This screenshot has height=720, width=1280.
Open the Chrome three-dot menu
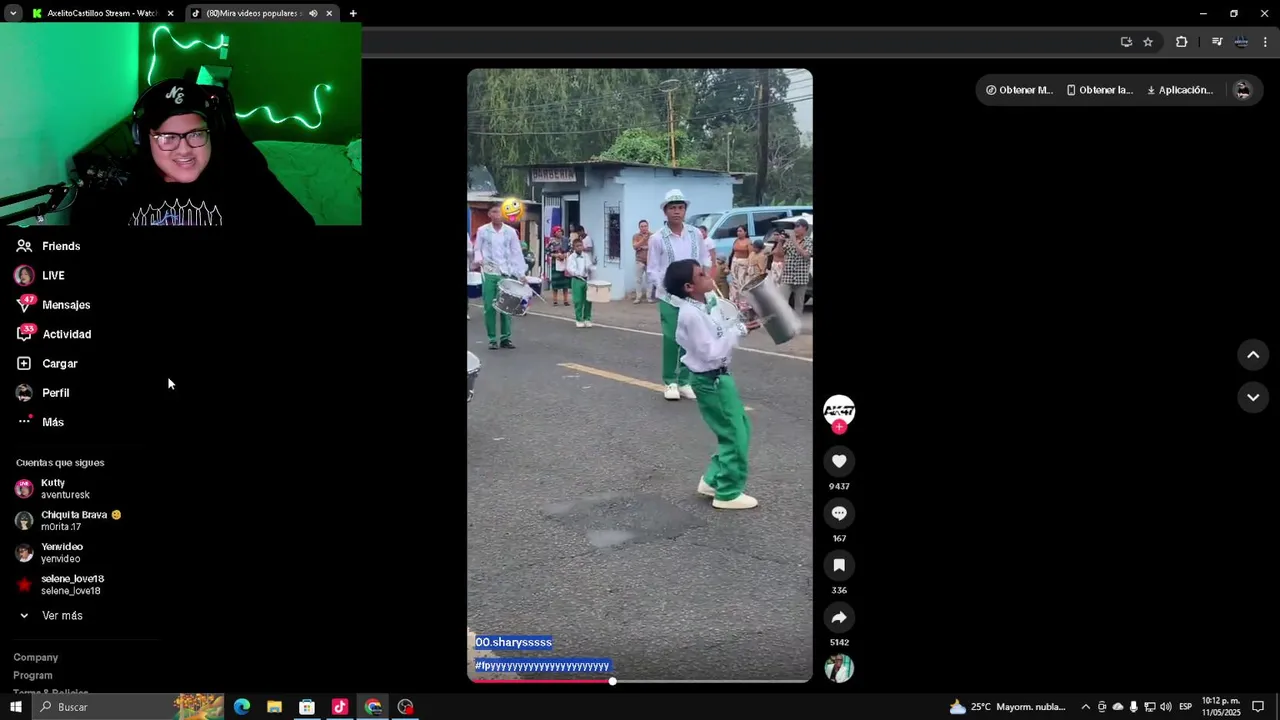pos(1265,42)
